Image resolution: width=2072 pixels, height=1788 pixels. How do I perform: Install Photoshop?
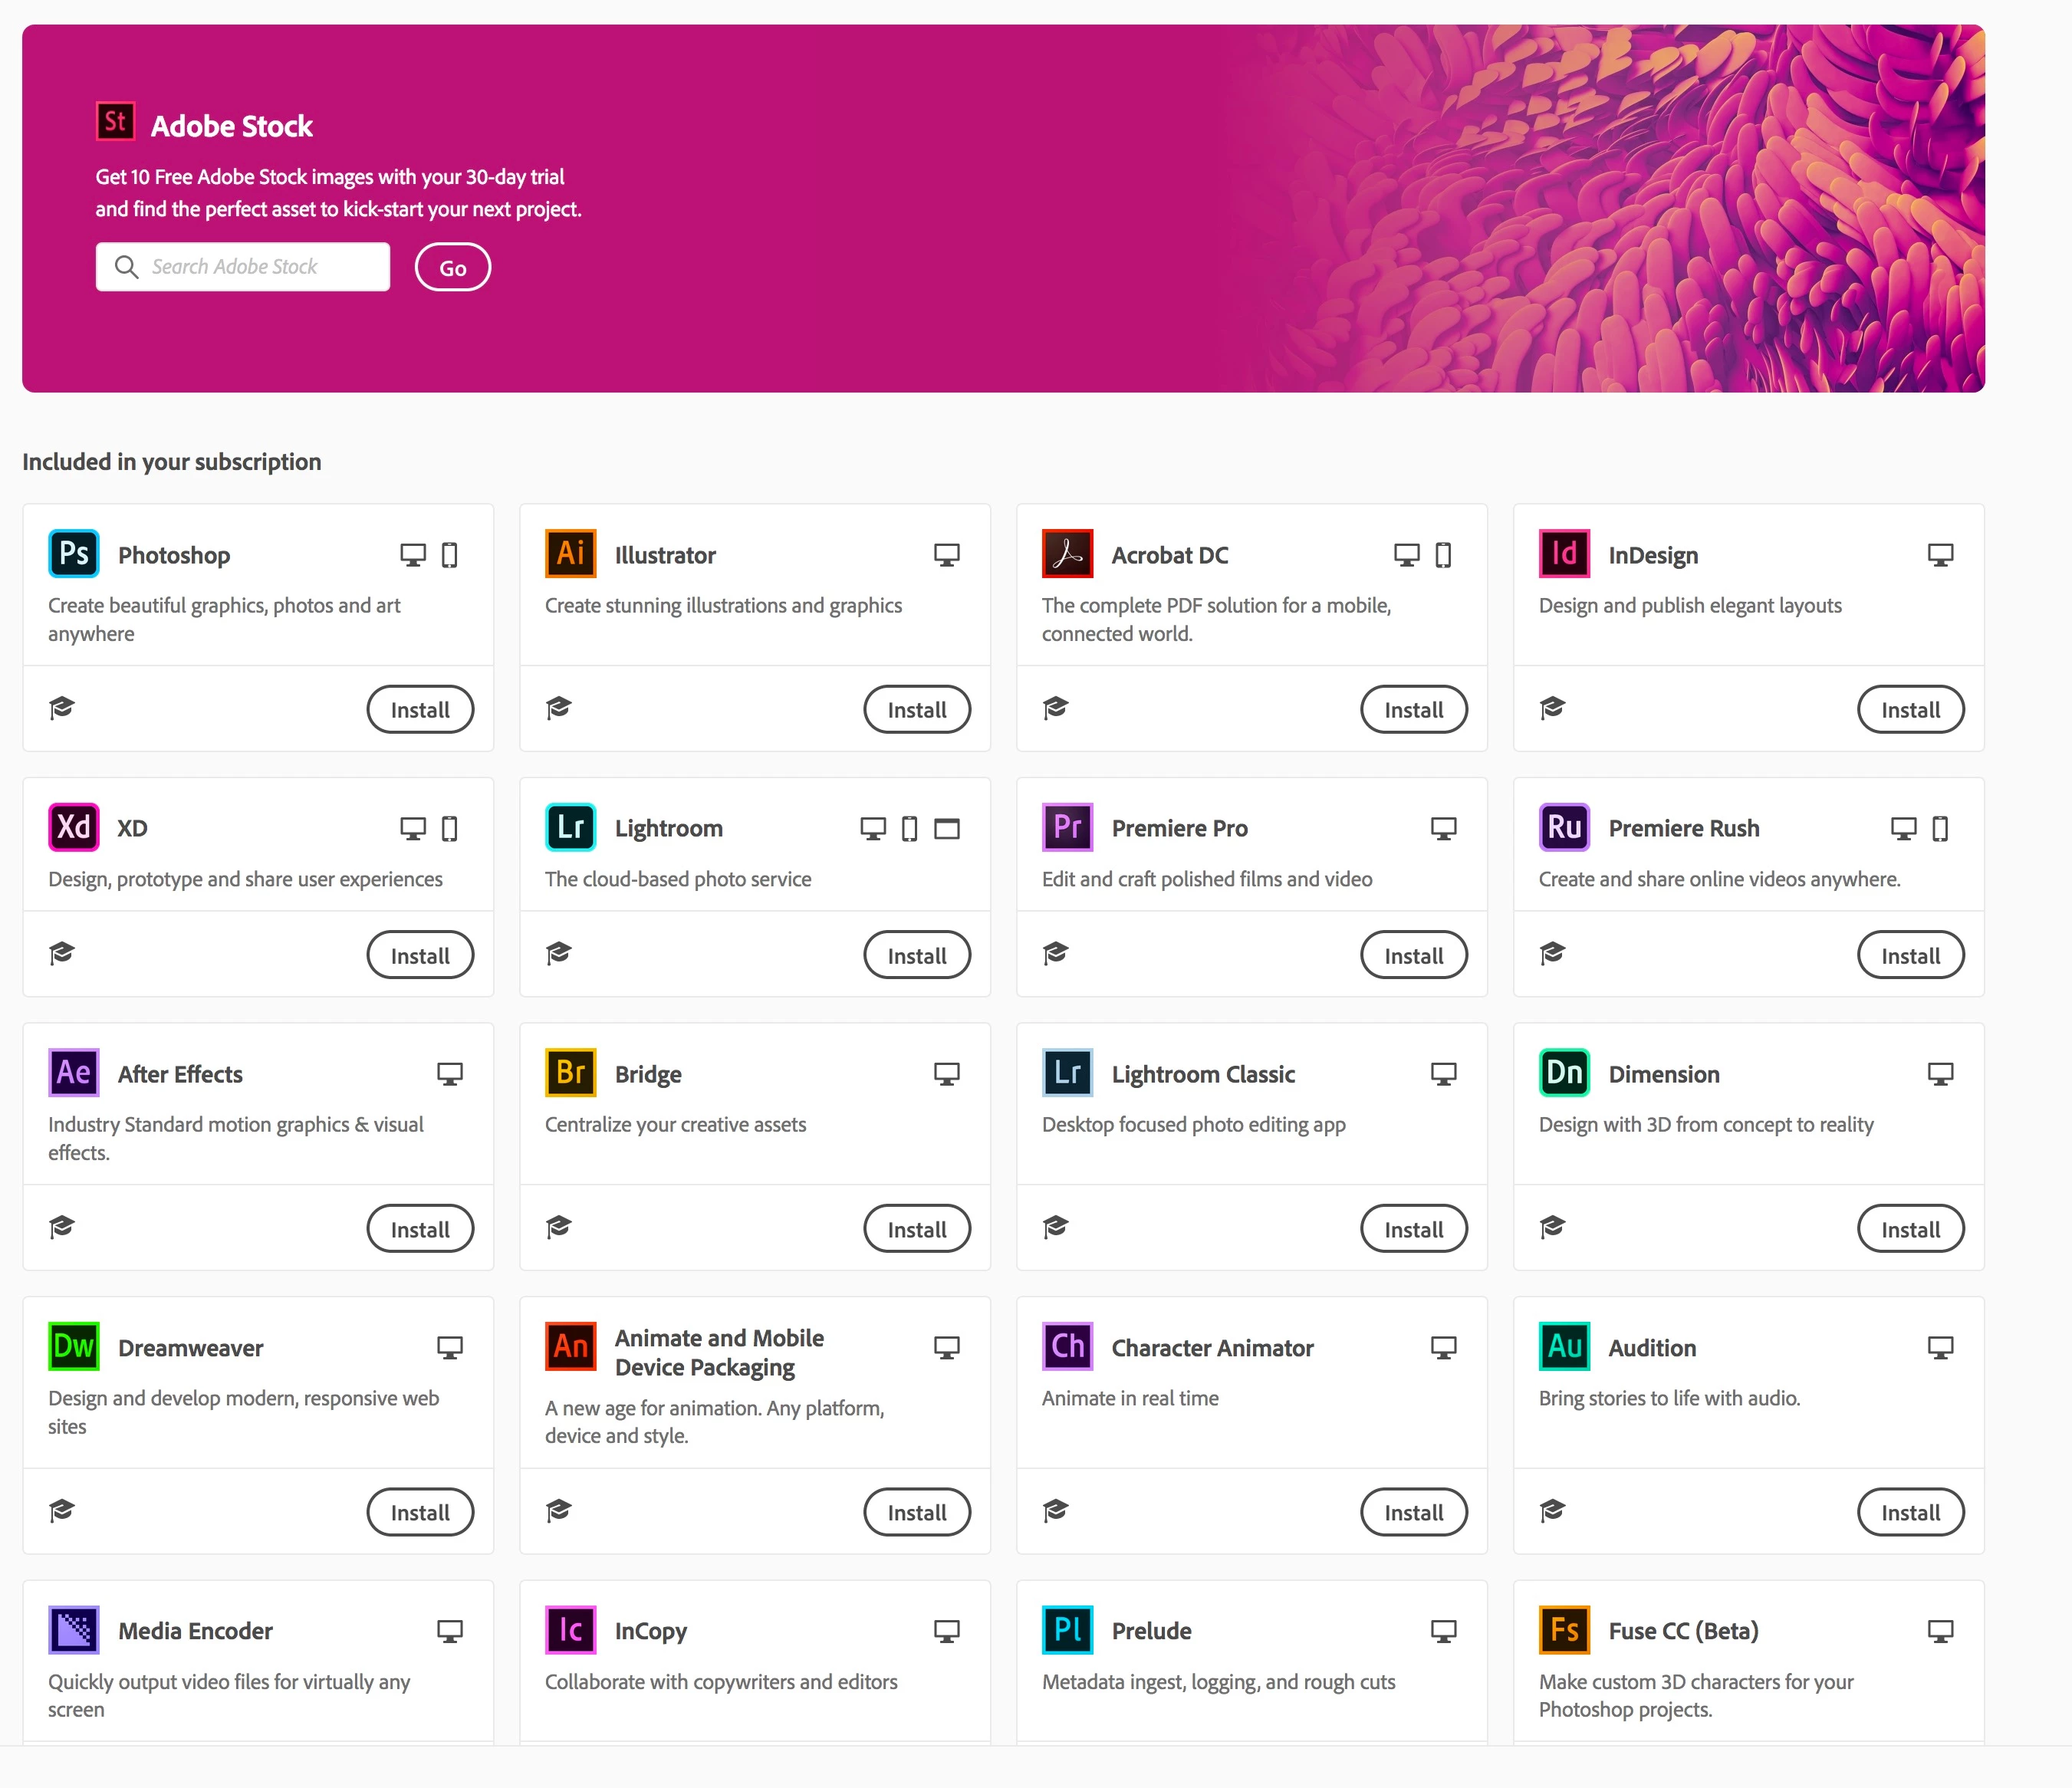coord(420,709)
